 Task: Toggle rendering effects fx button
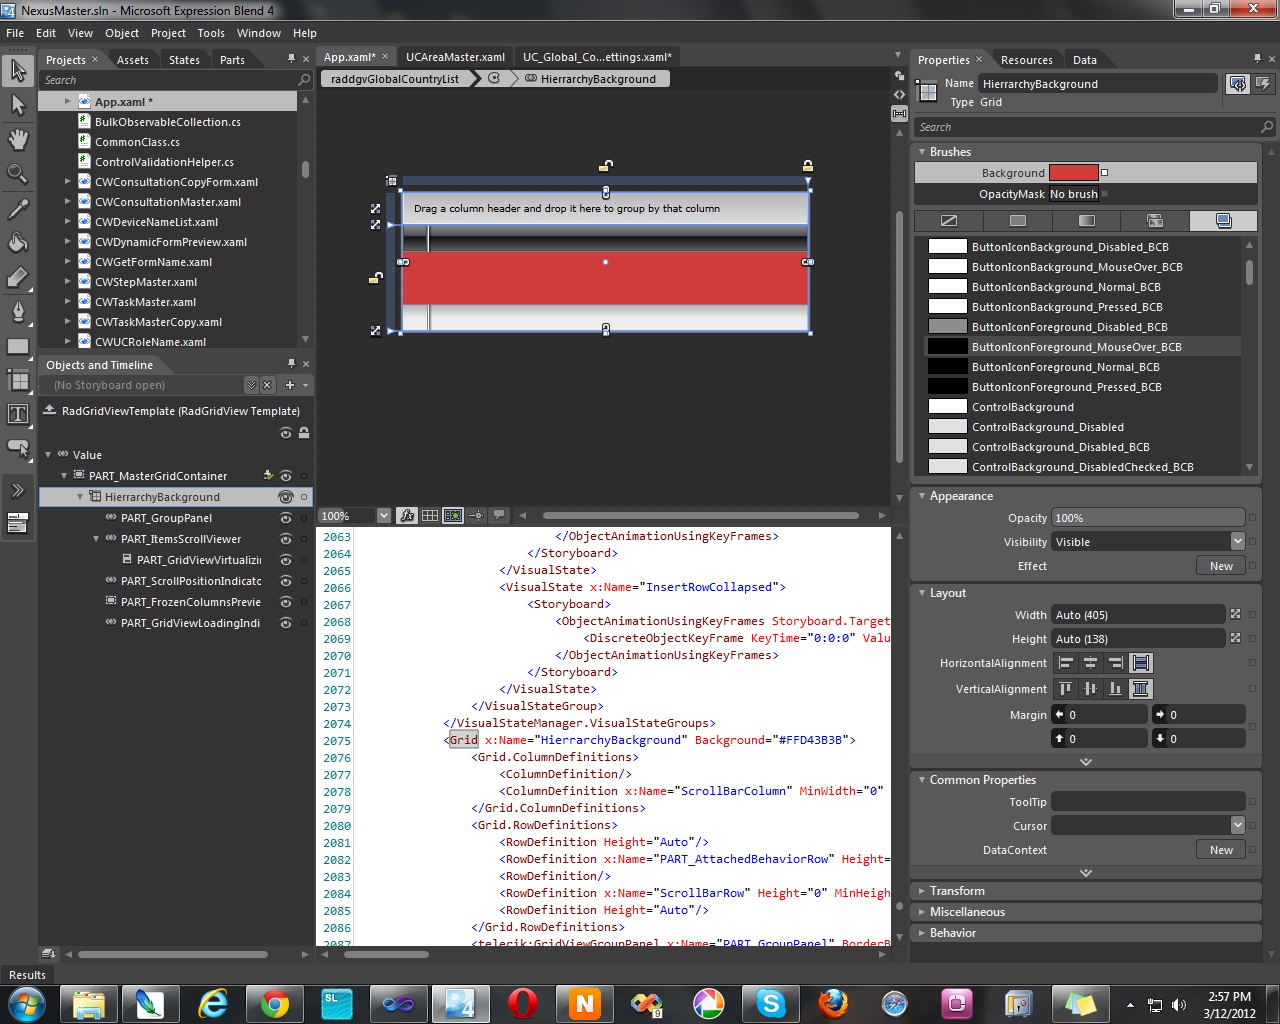[x=407, y=516]
